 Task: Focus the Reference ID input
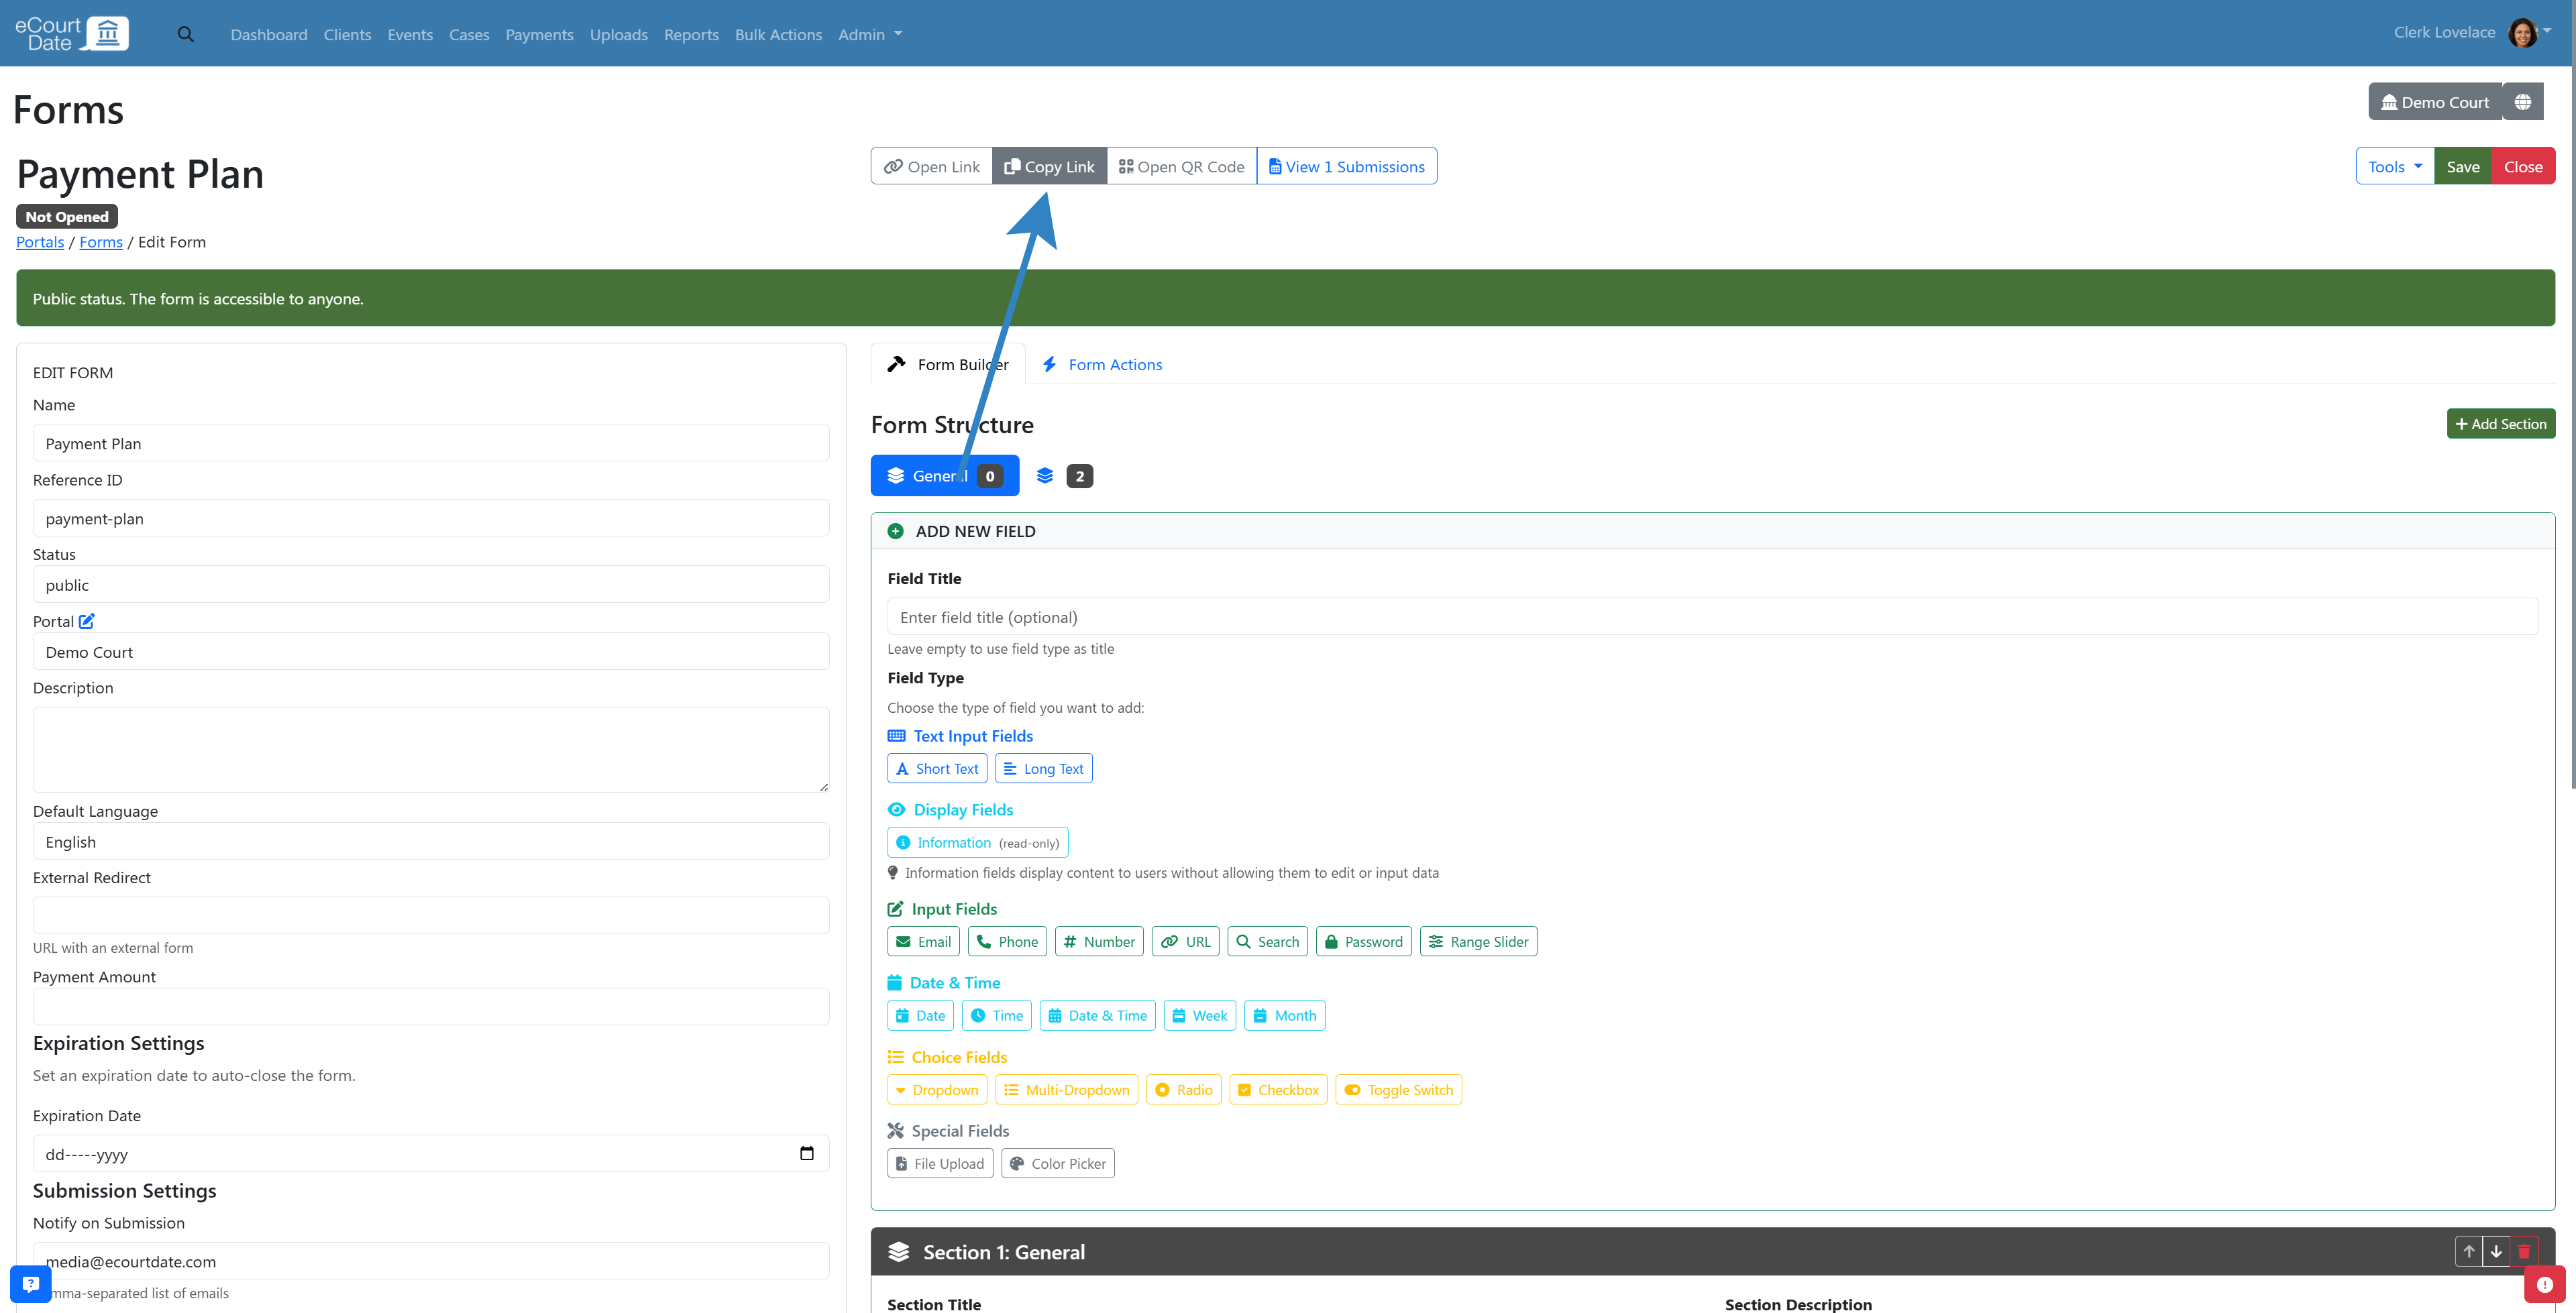click(x=431, y=518)
